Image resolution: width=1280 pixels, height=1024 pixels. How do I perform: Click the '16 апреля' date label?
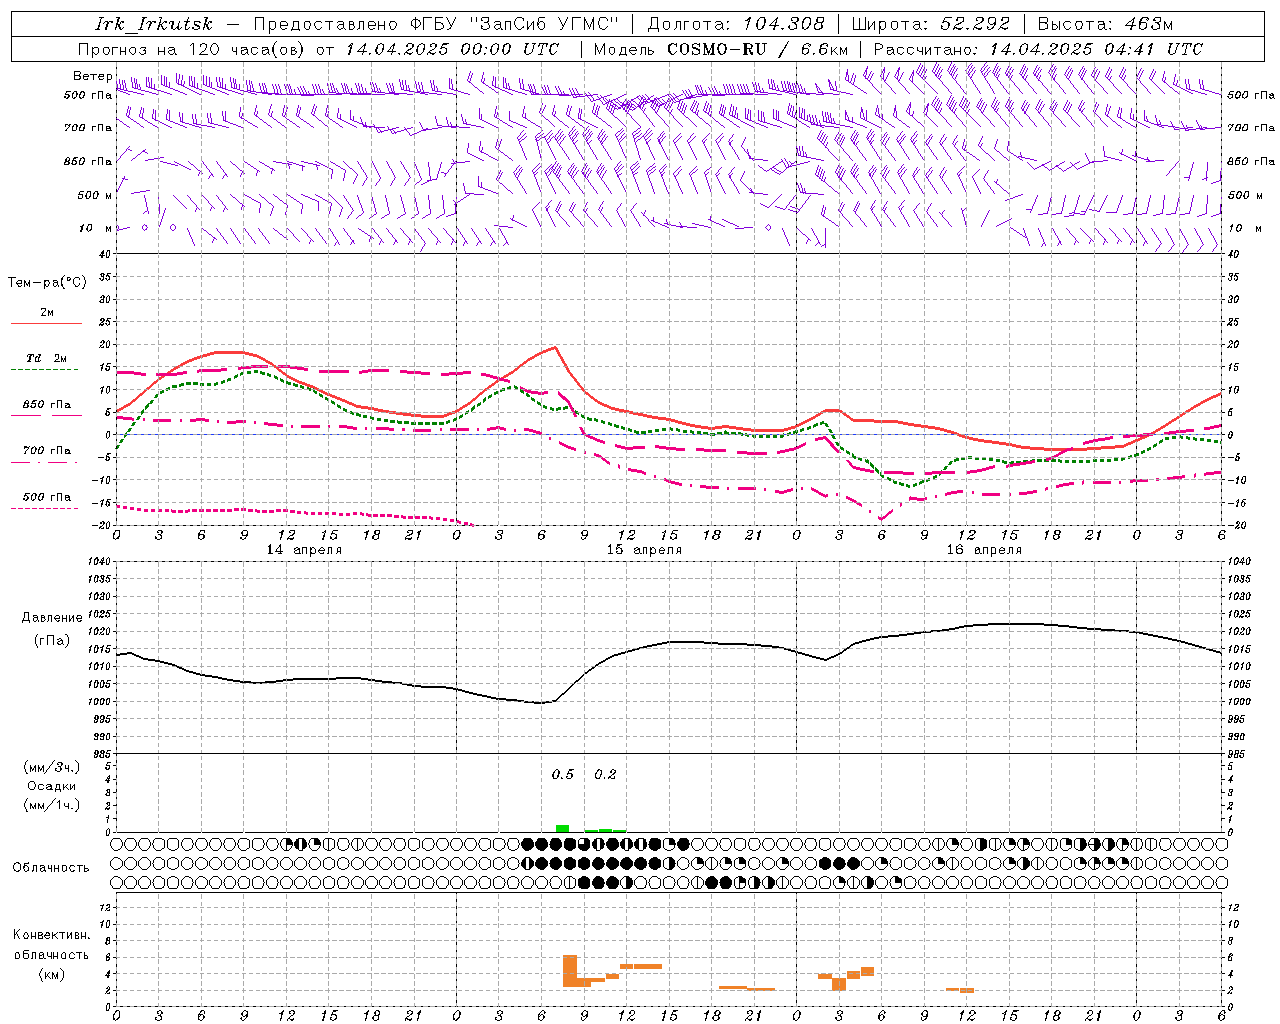click(x=984, y=550)
